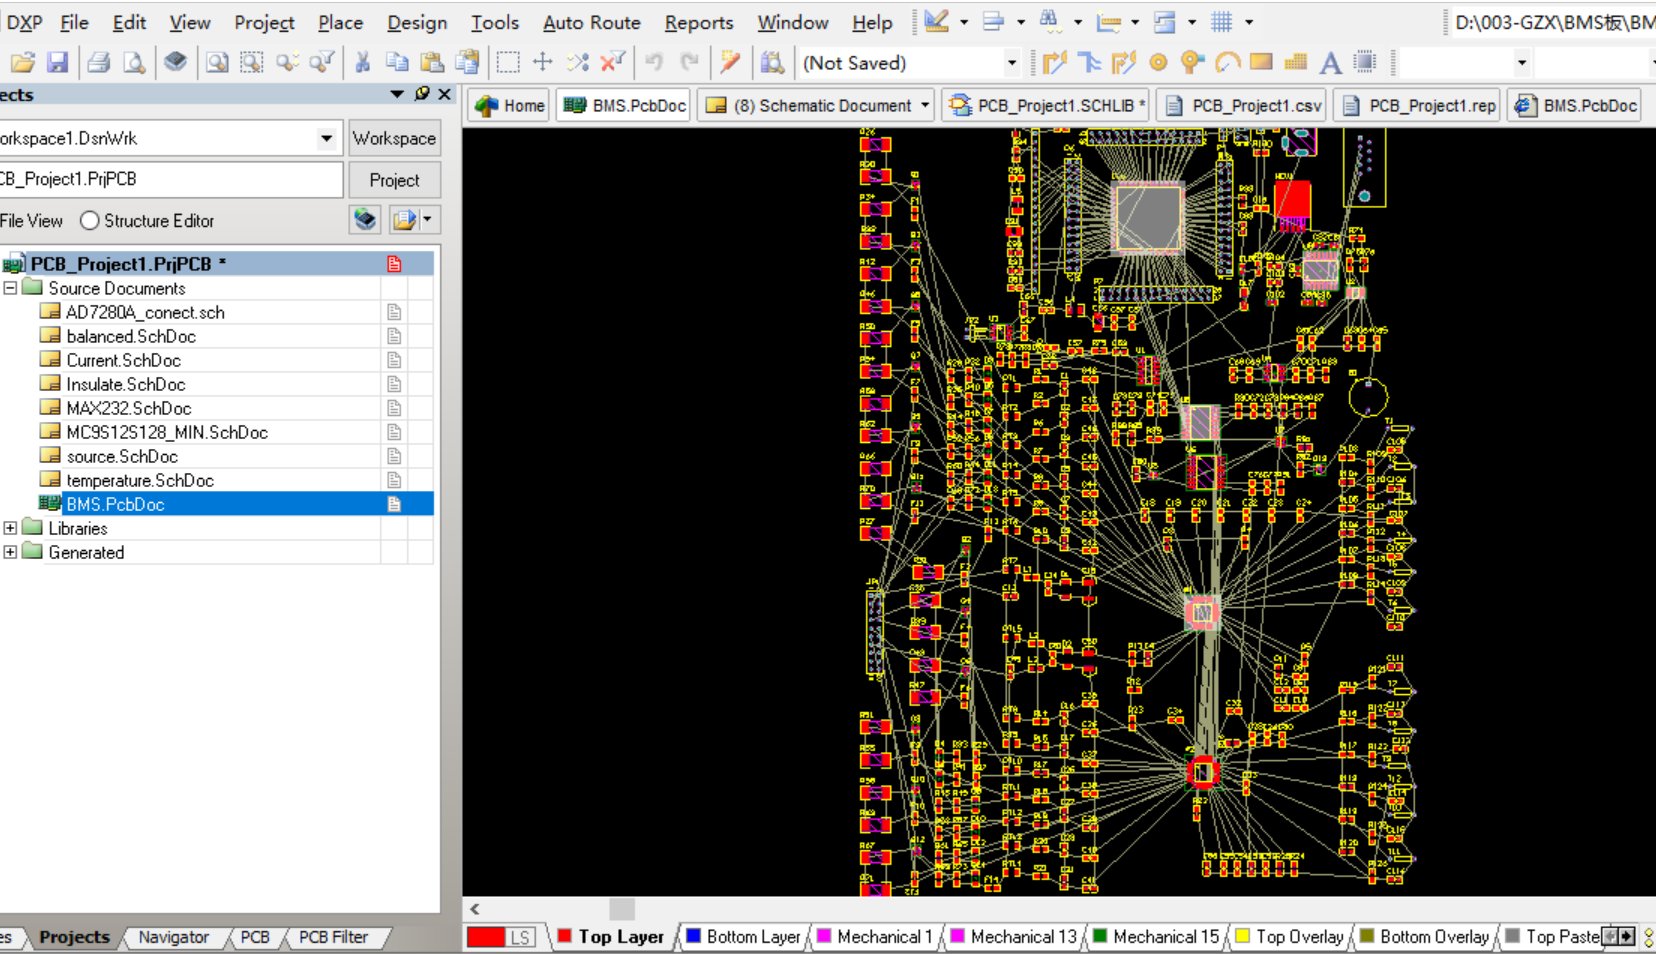
Task: Click the Deselect All icon
Action: [x=578, y=63]
